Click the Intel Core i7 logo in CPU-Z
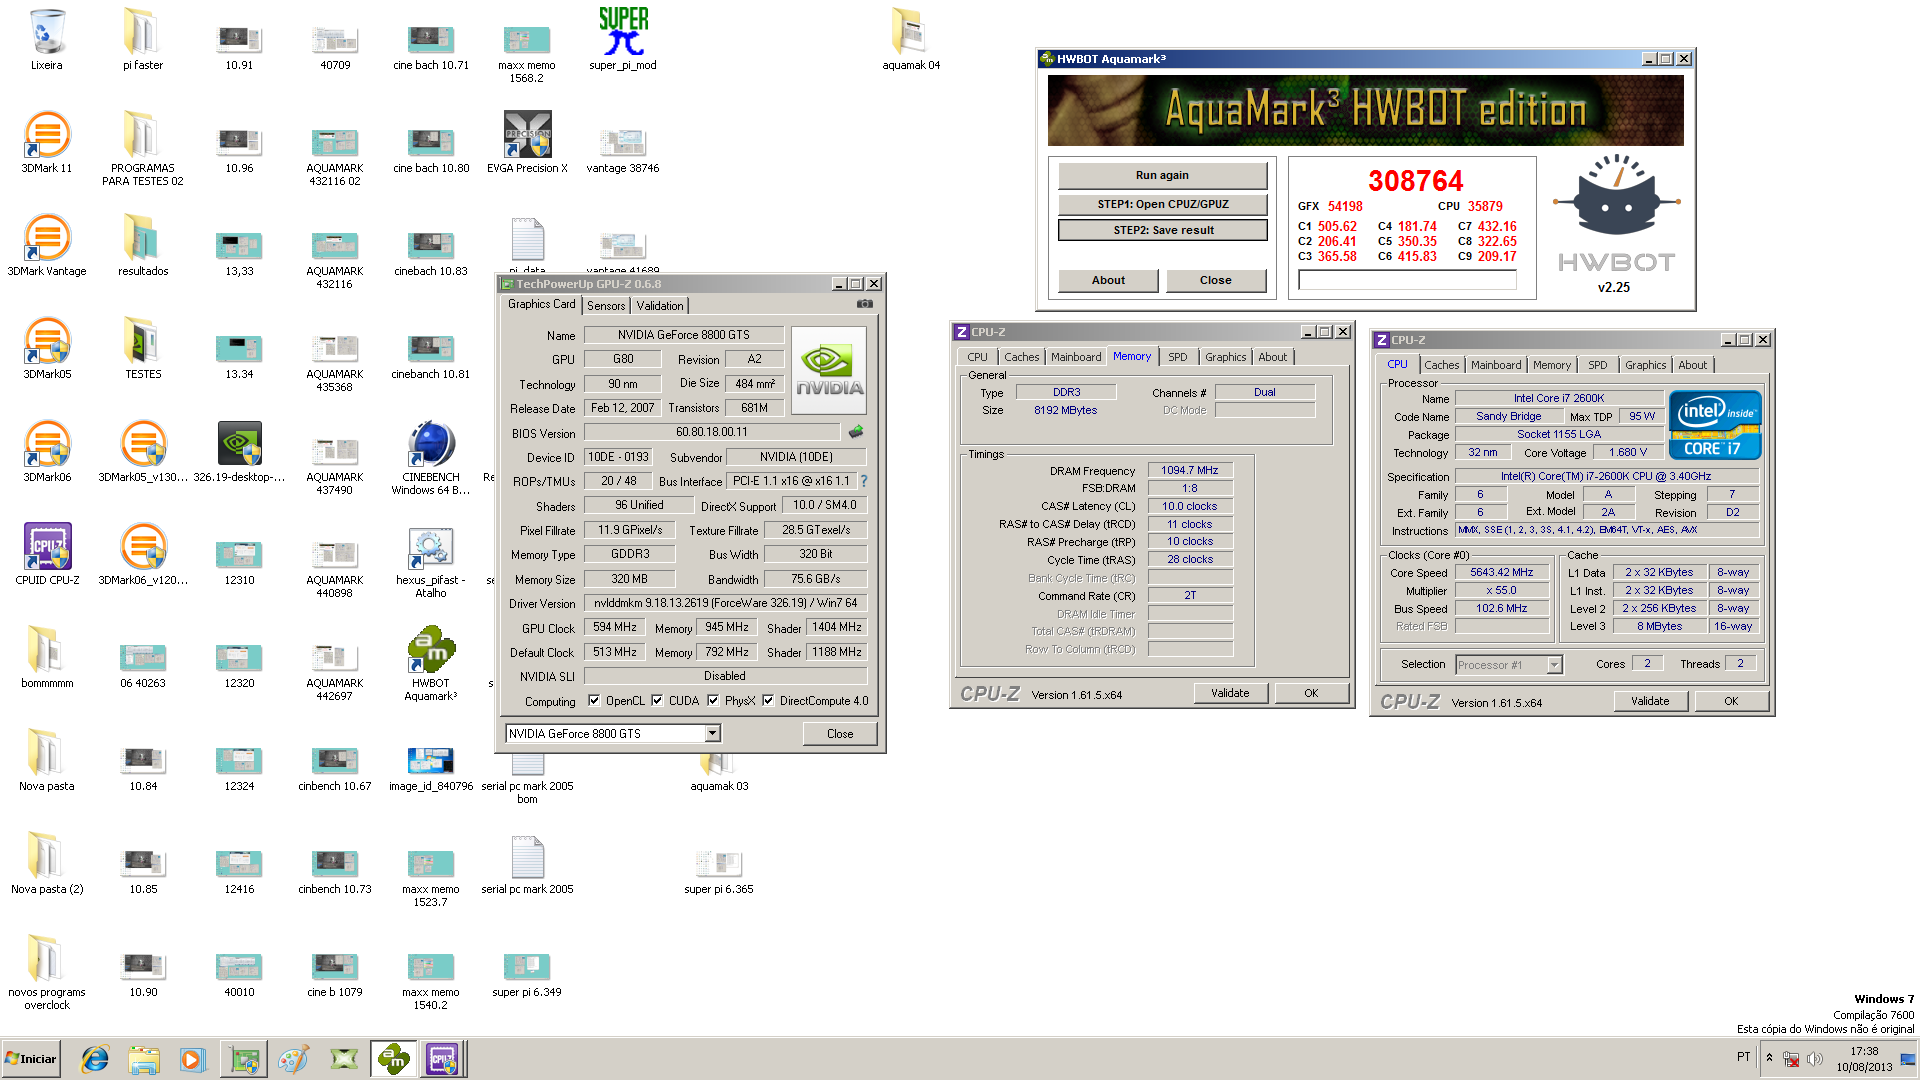This screenshot has height=1080, width=1920. [x=1715, y=425]
